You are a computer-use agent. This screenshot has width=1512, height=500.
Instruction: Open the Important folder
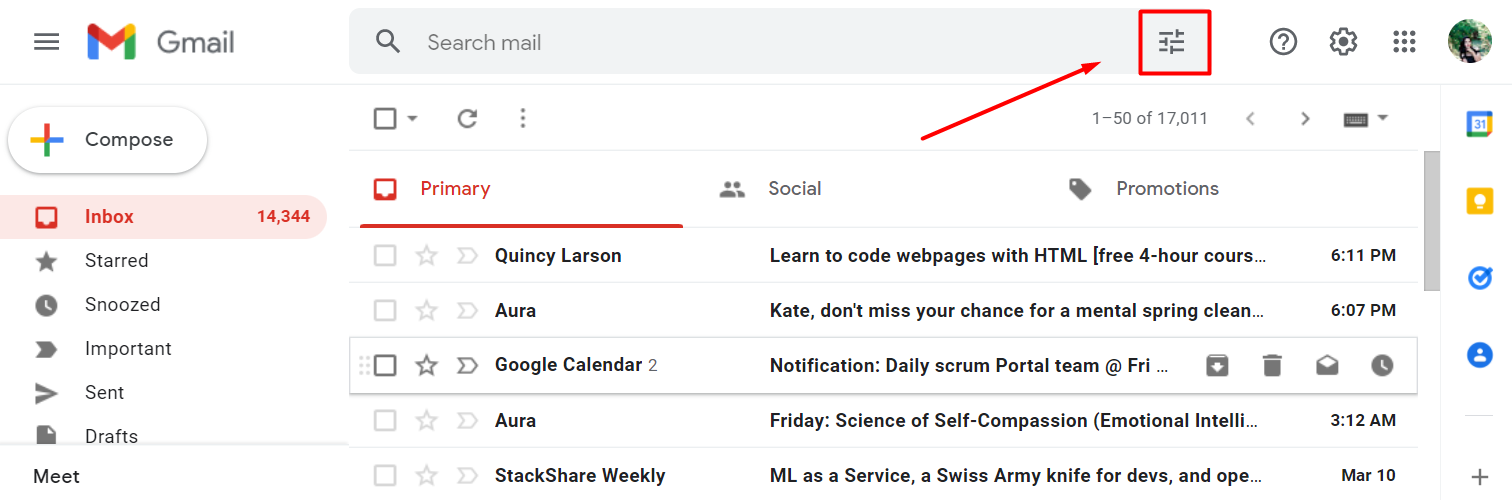pyautogui.click(x=164, y=349)
